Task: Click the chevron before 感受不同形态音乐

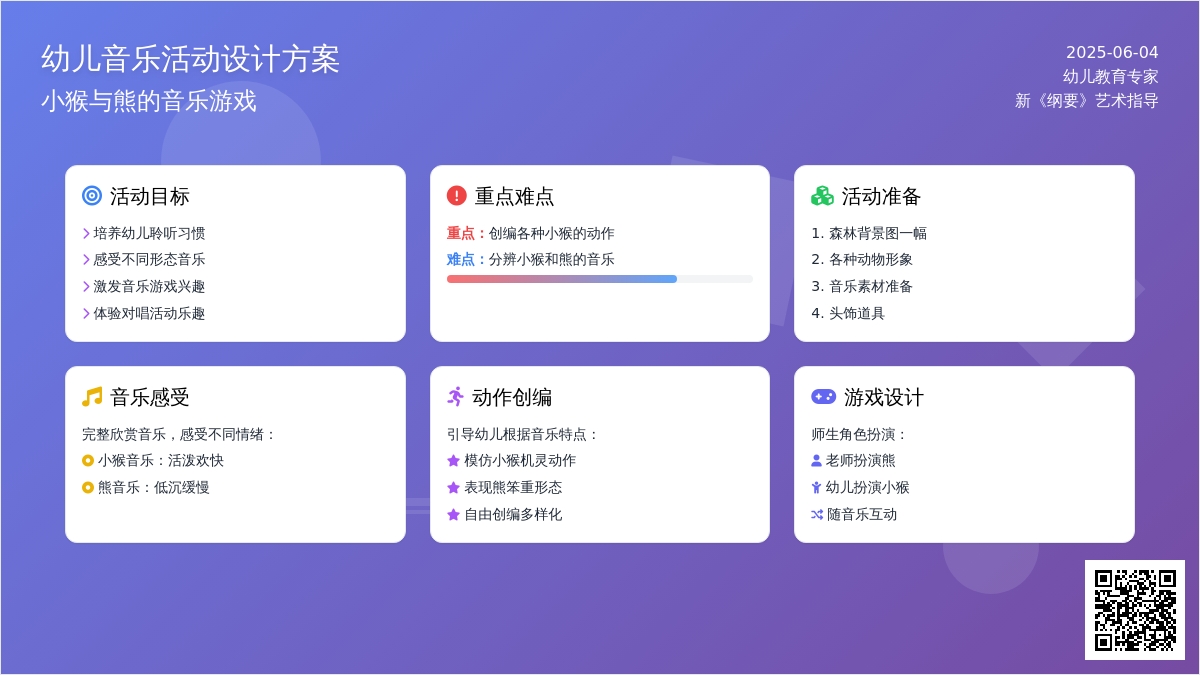Action: 86,260
